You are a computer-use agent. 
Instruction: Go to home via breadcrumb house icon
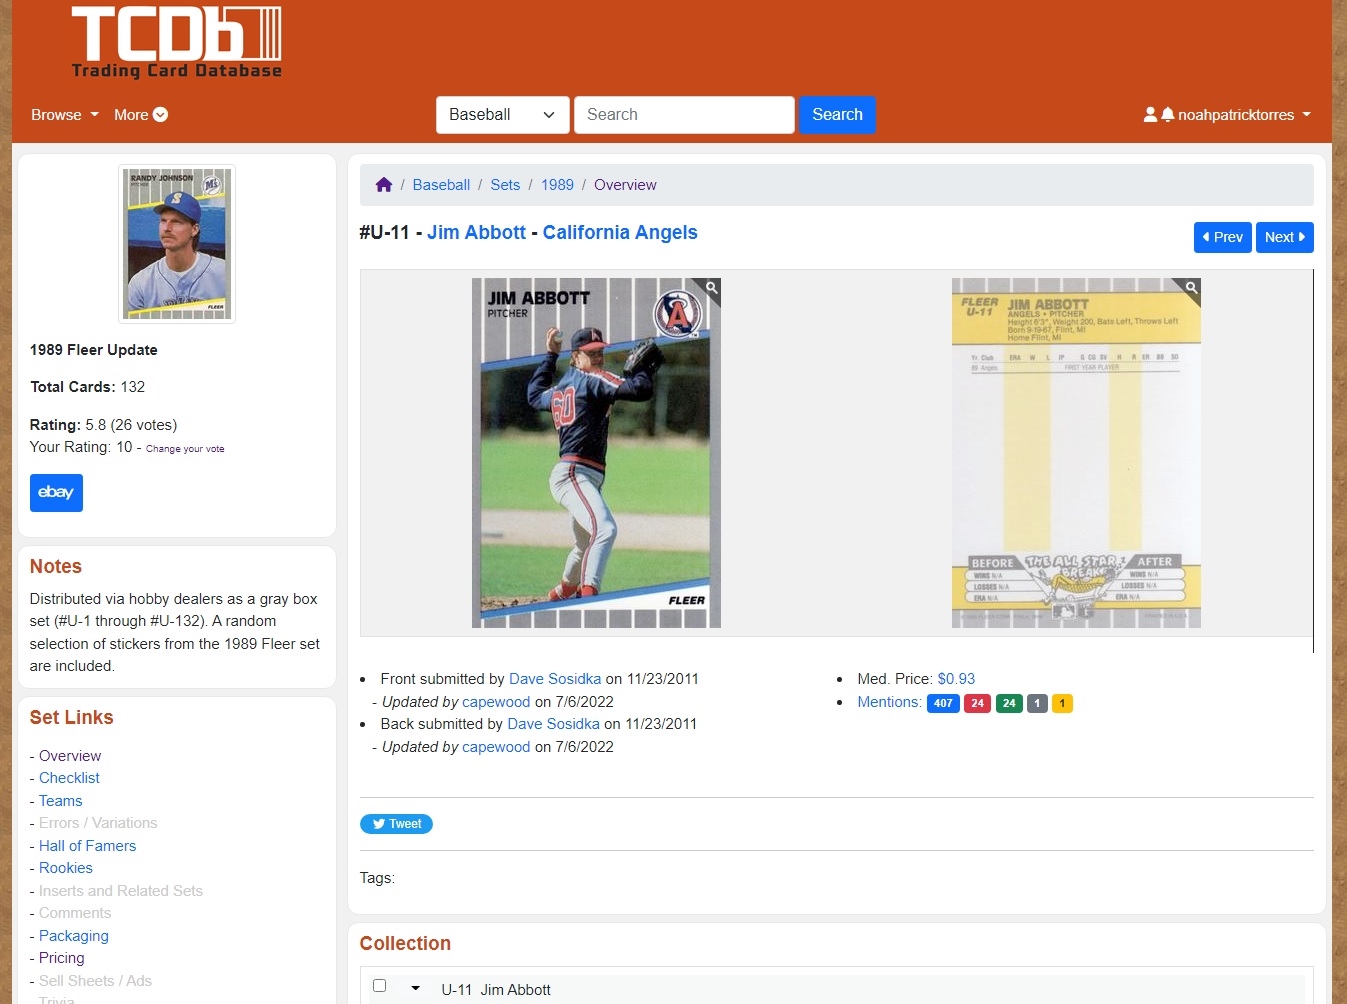click(x=384, y=185)
